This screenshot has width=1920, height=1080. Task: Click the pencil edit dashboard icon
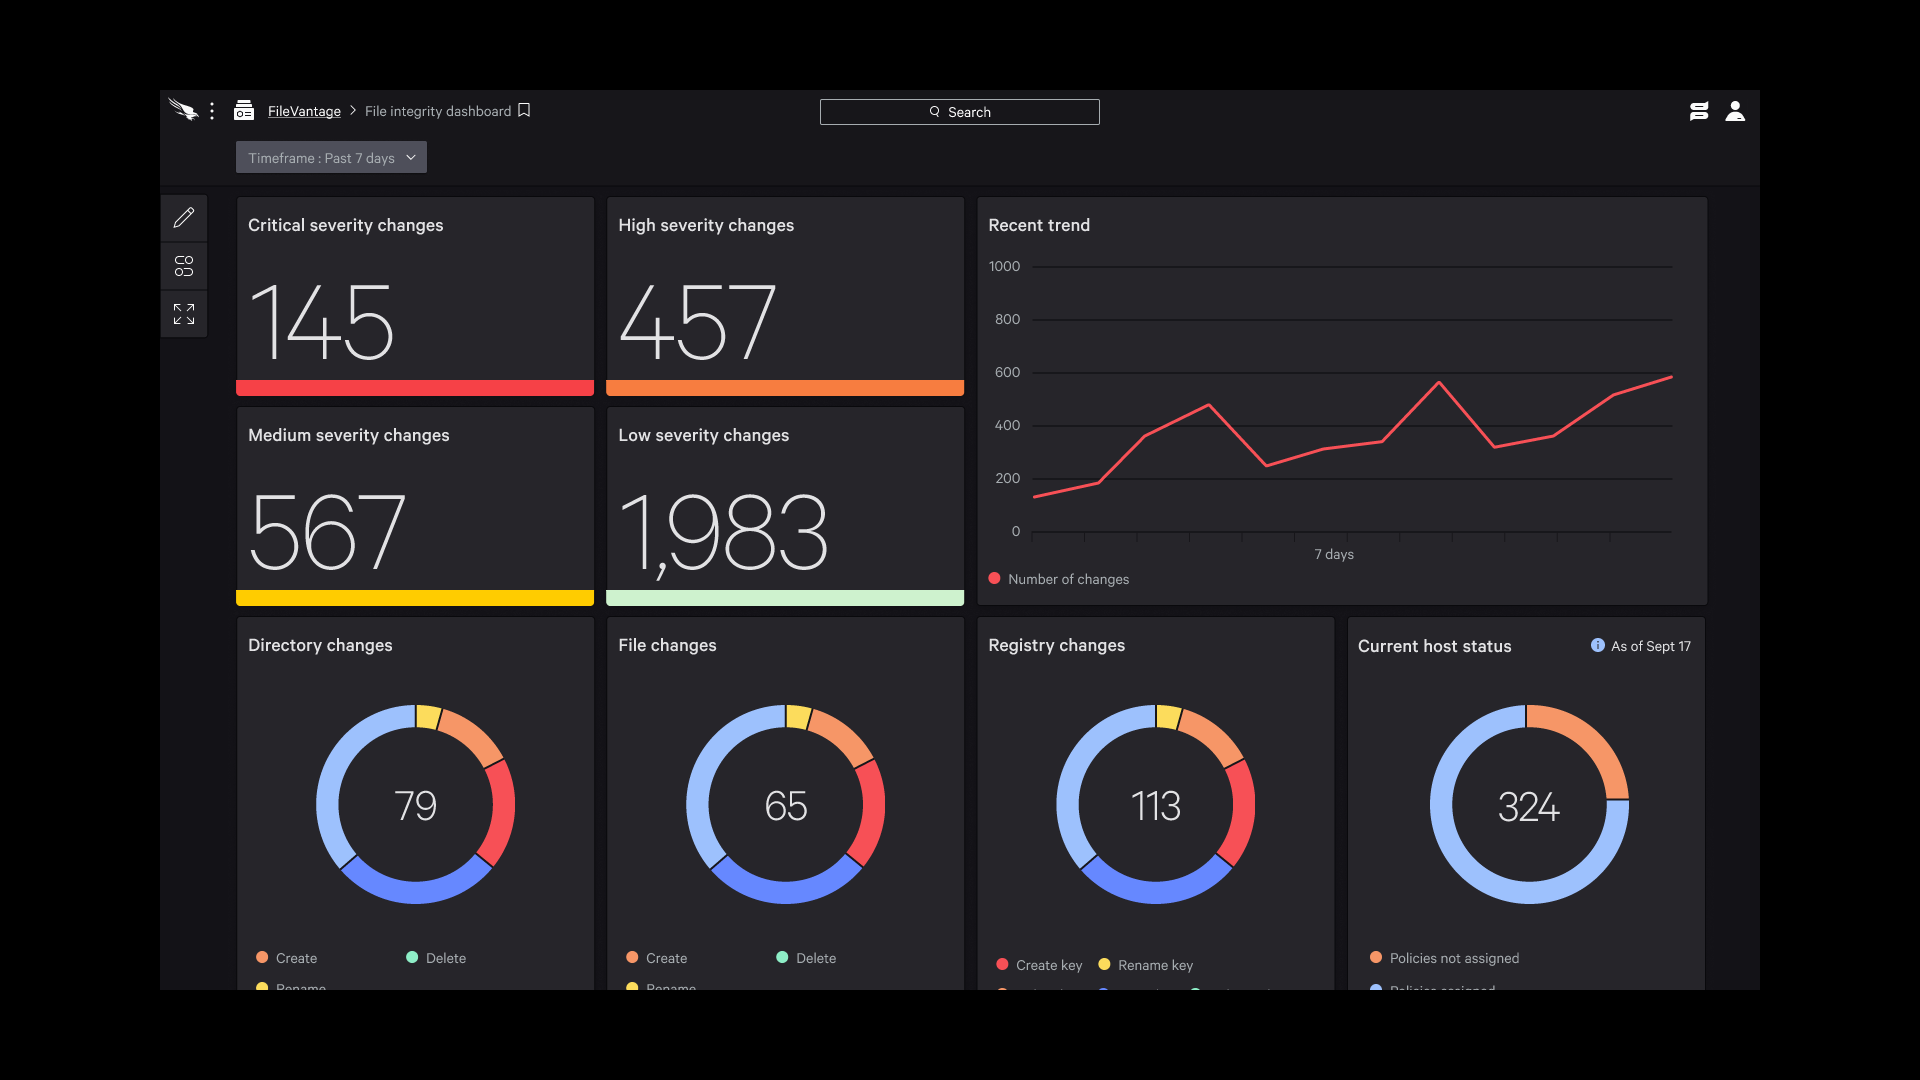(184, 218)
